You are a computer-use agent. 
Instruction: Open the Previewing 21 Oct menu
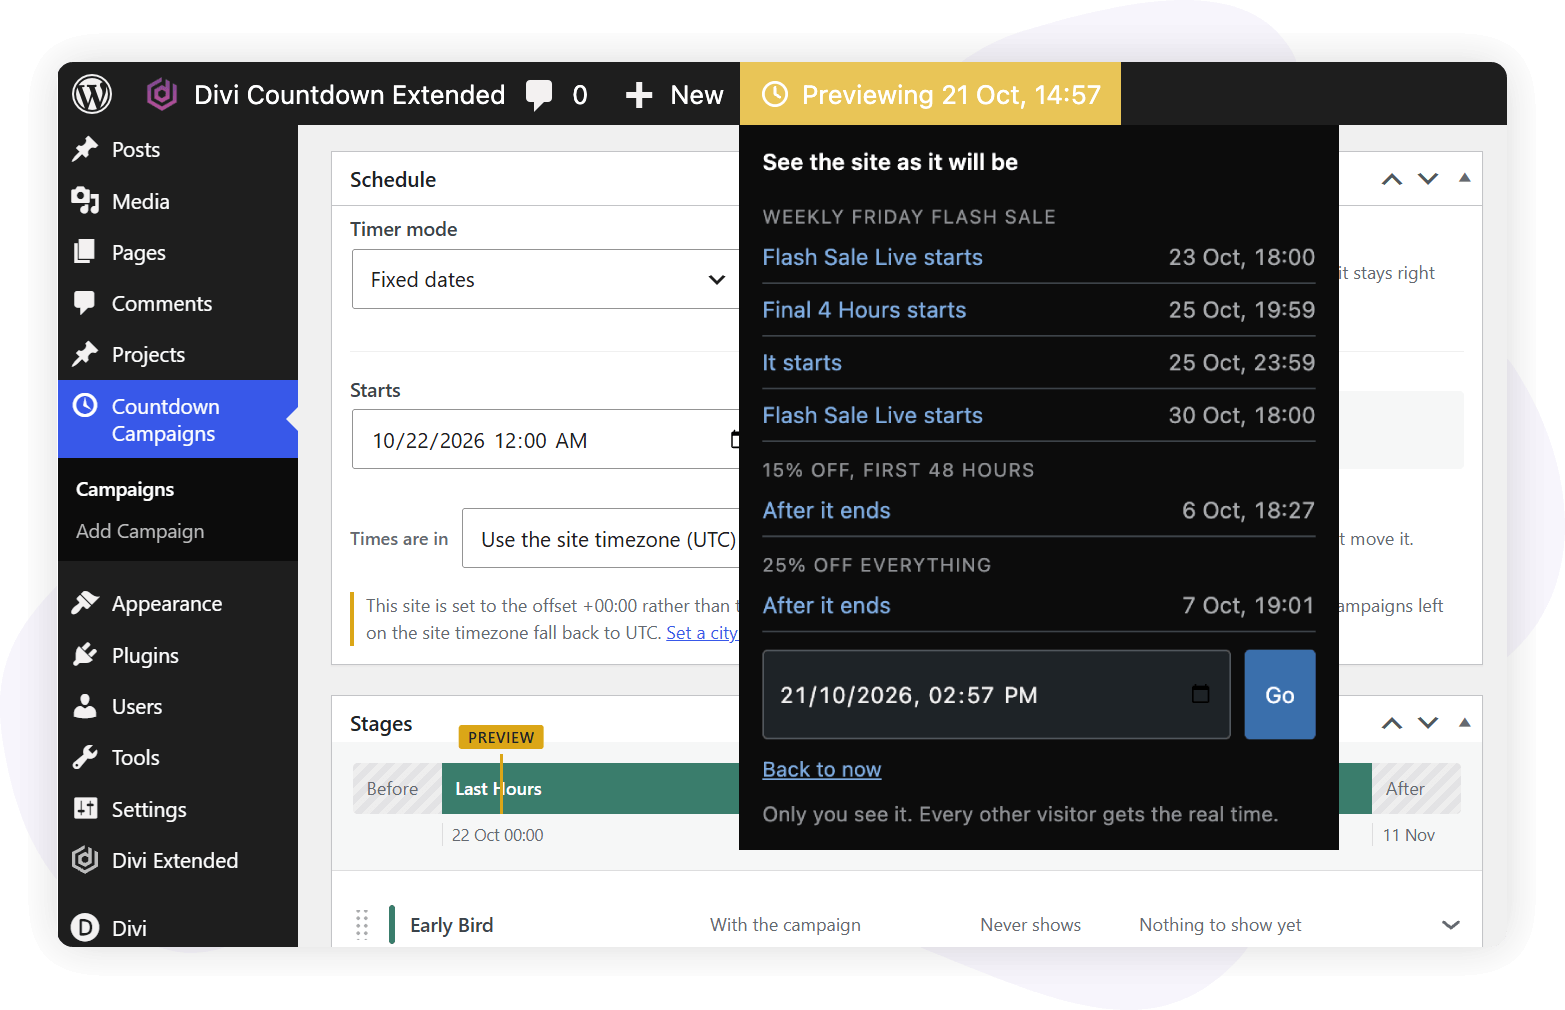click(930, 94)
